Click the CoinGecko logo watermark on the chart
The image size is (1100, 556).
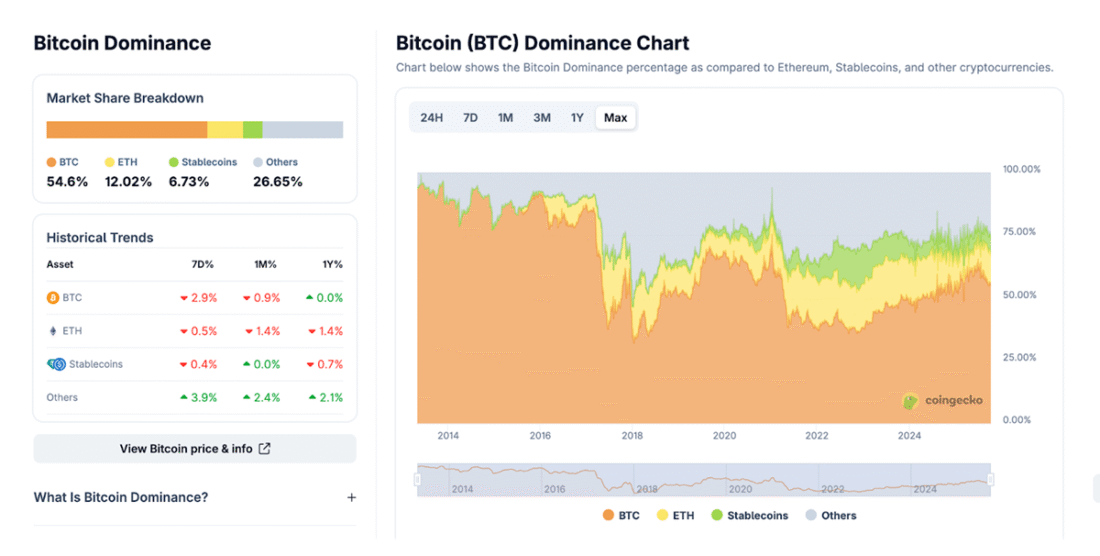910,400
